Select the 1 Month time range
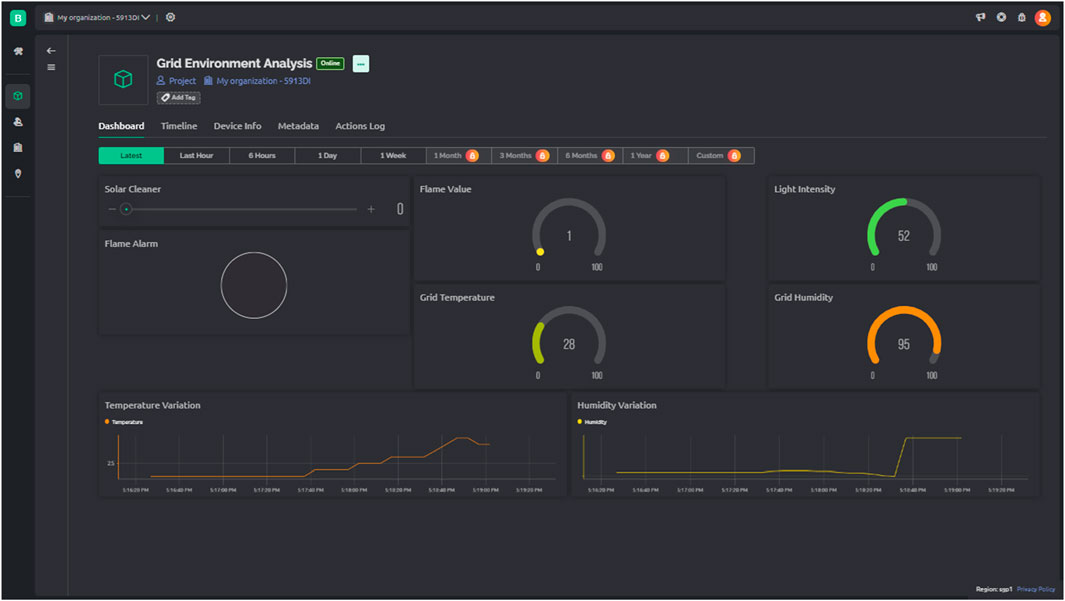The height and width of the screenshot is (601, 1065). tap(458, 156)
